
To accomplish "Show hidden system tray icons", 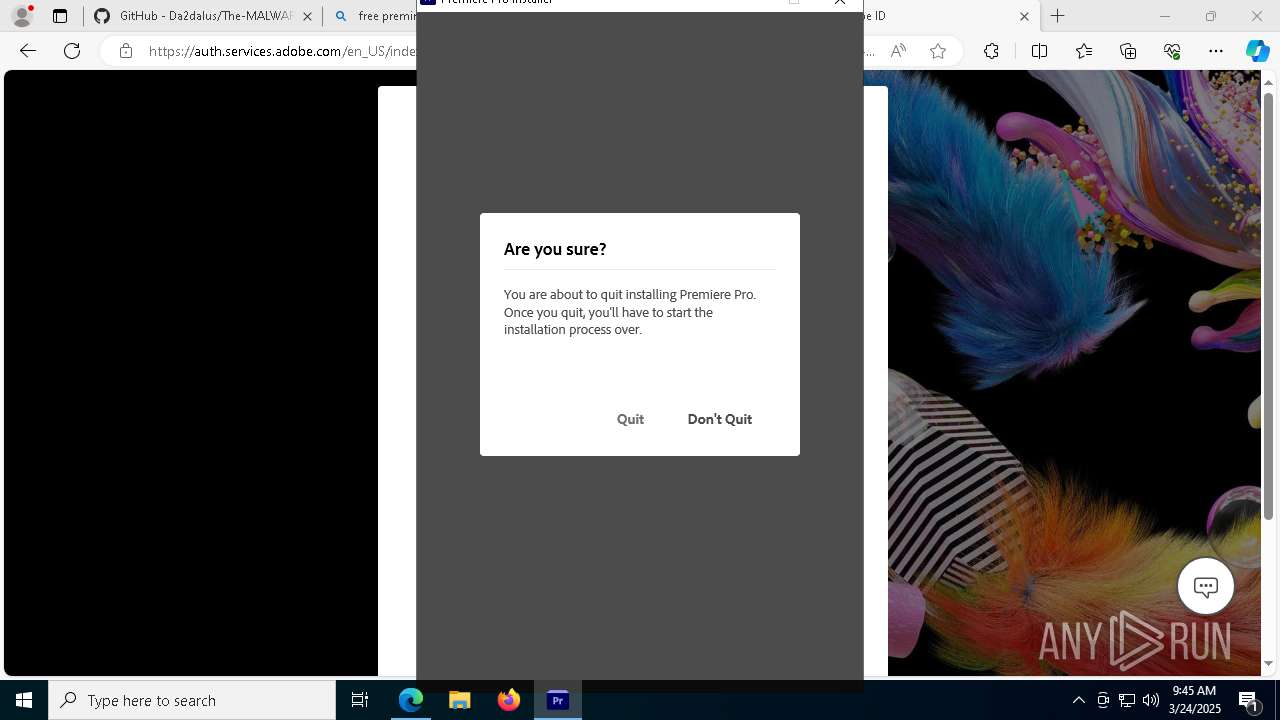I will click(x=1078, y=700).
